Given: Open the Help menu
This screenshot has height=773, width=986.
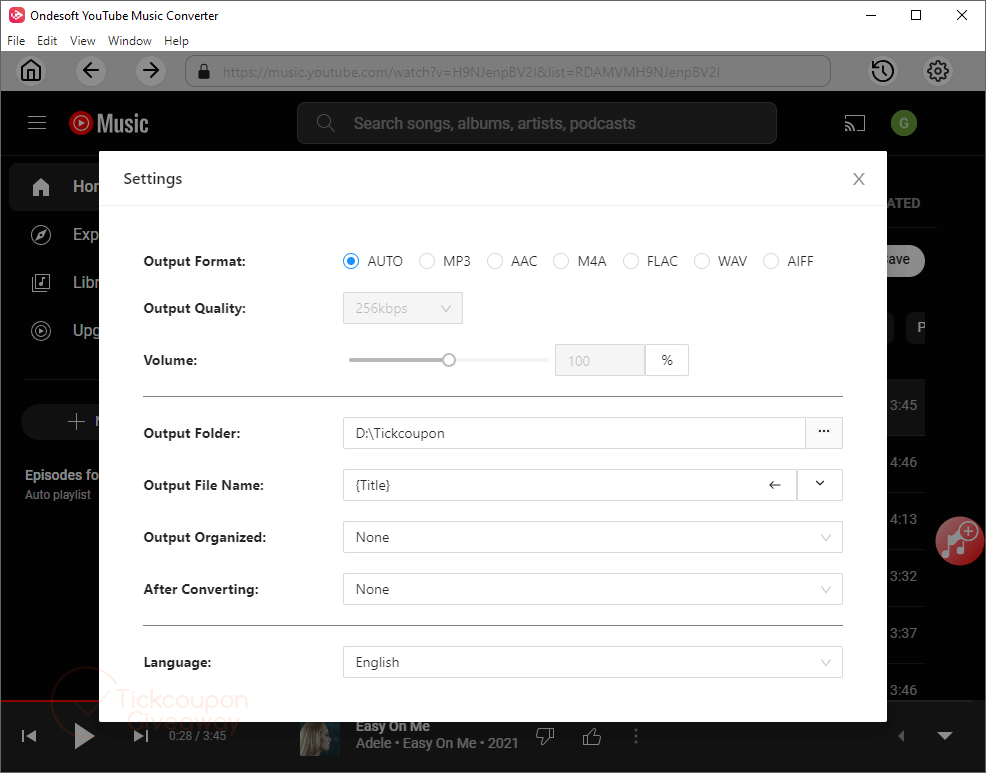Looking at the screenshot, I should click(176, 41).
